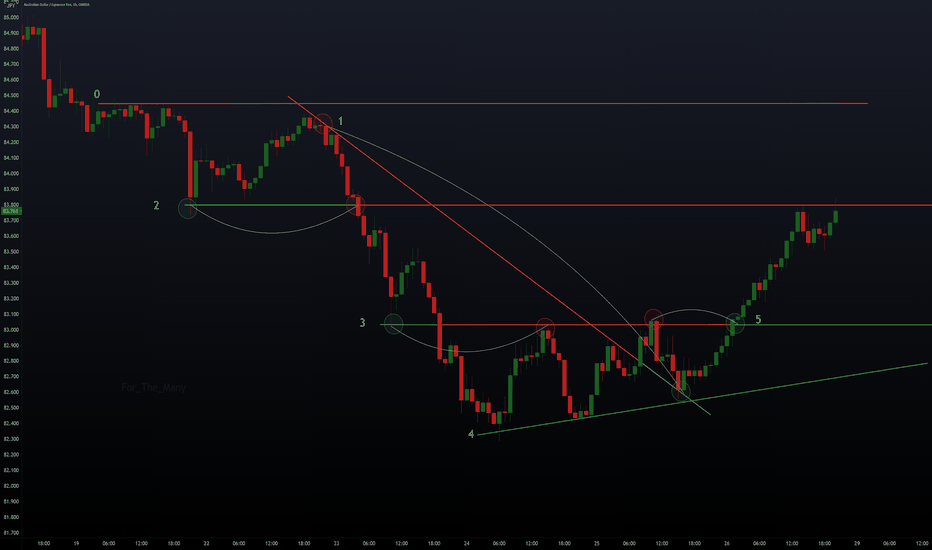Click the 85.000 price axis label
Viewport: 932px width, 550px height.
11,17
